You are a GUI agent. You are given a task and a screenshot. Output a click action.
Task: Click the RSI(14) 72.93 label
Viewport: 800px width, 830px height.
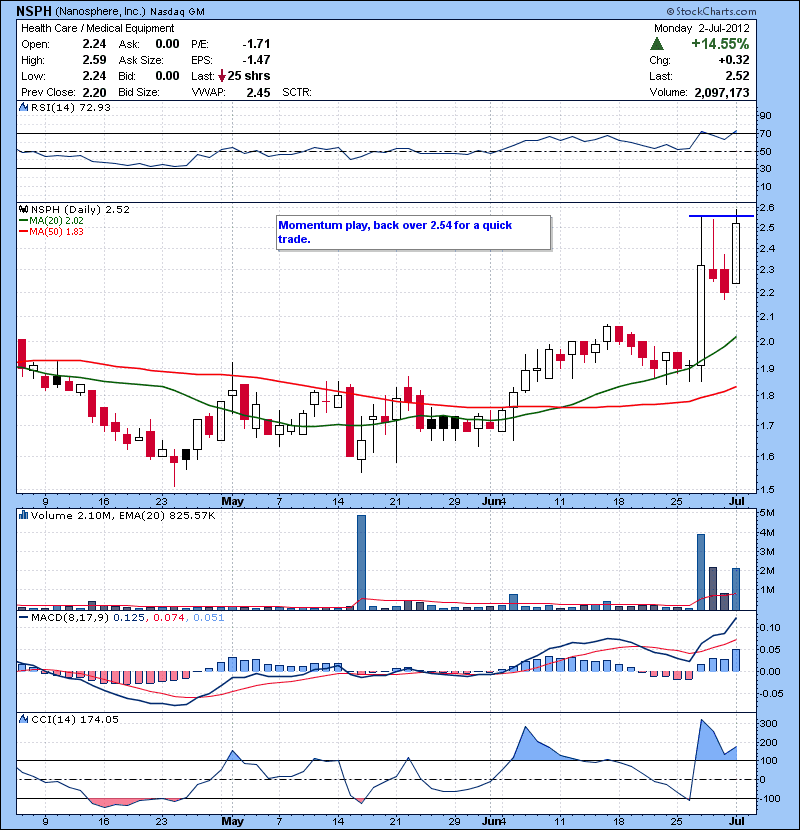coord(70,107)
